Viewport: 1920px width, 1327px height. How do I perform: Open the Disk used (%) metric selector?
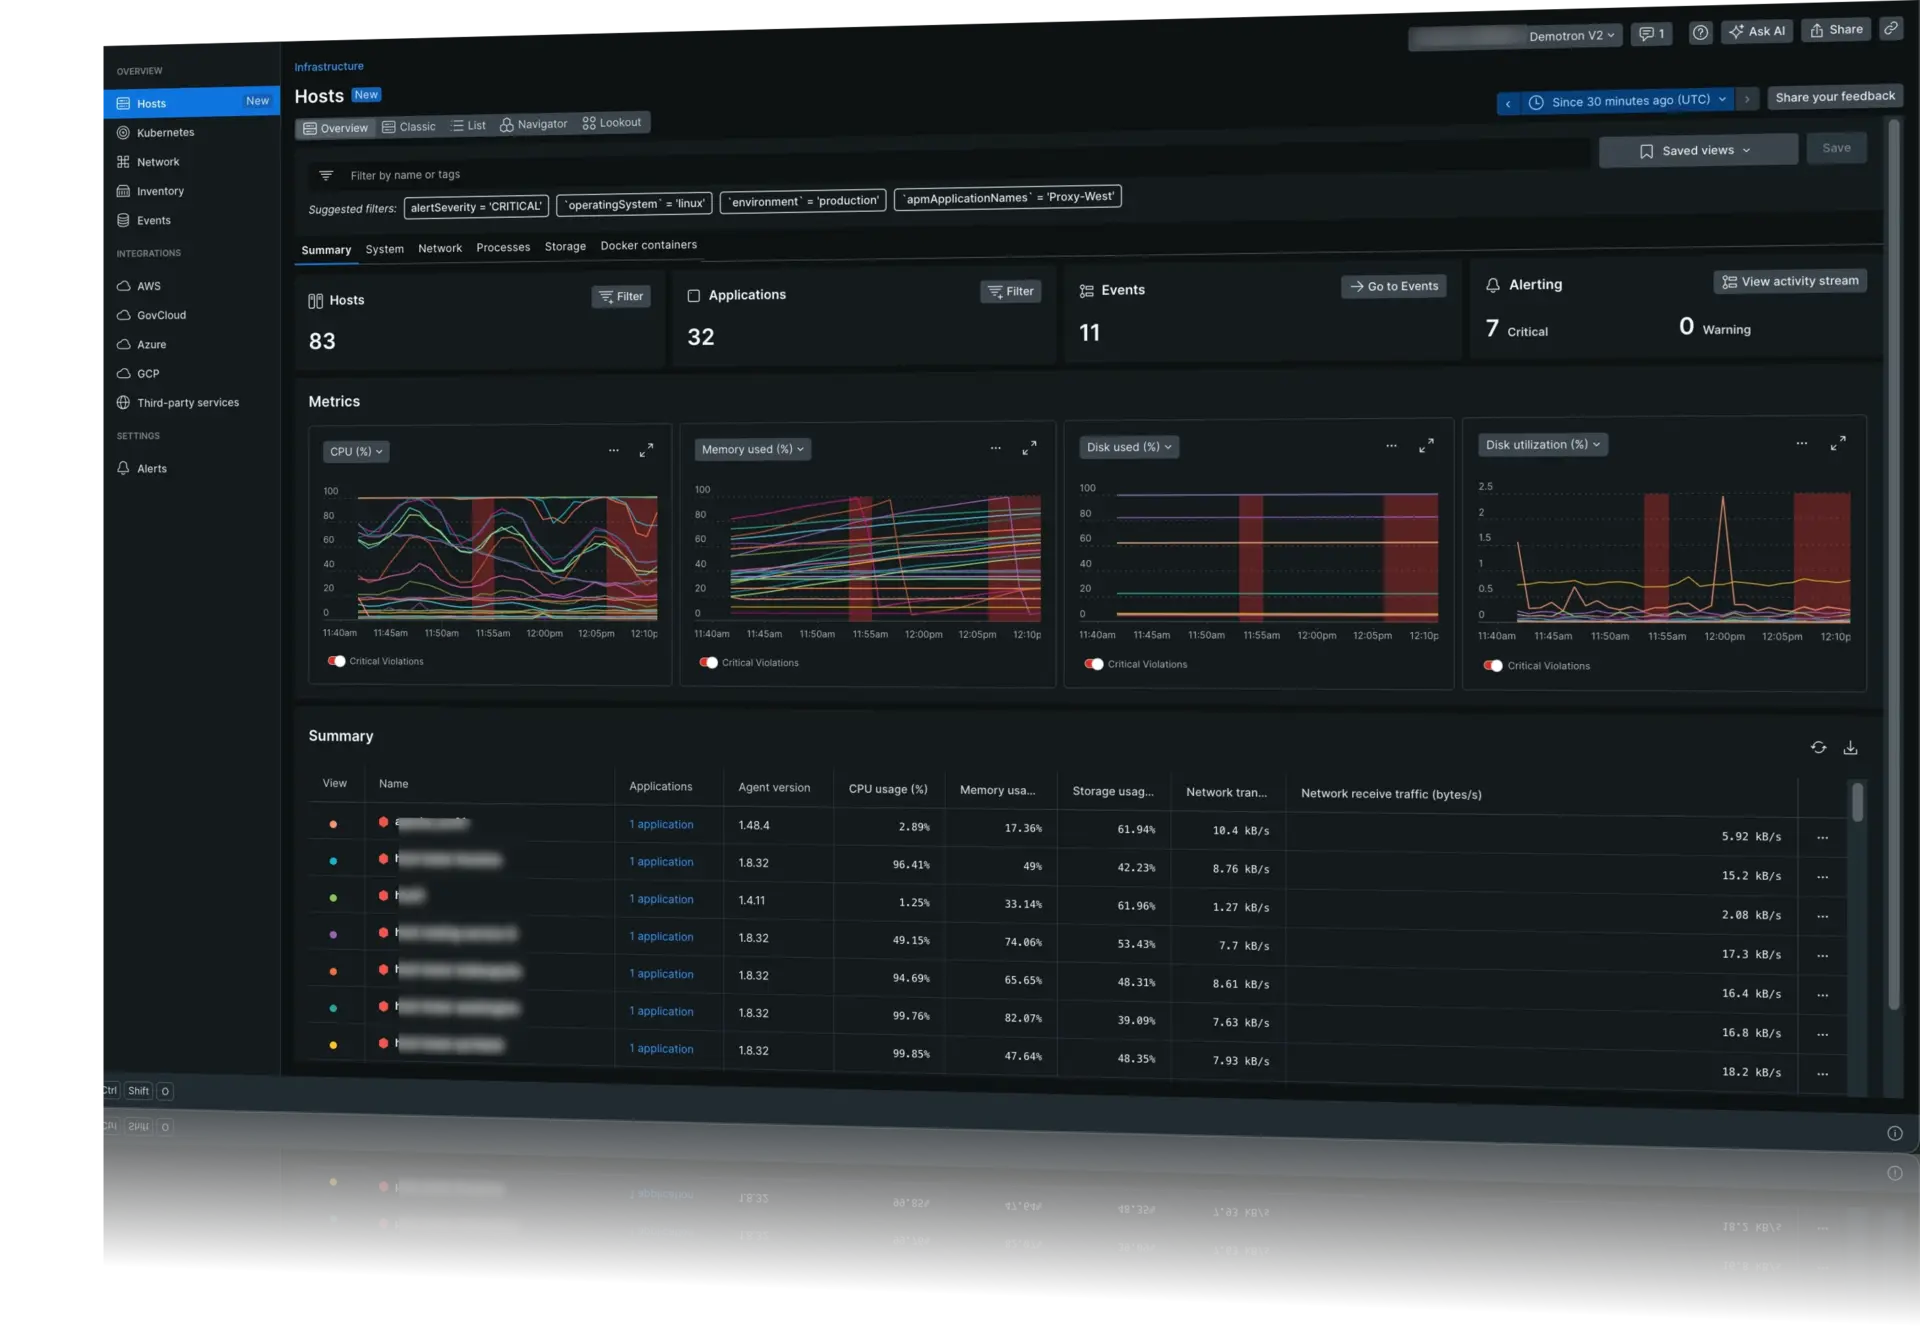coord(1129,447)
